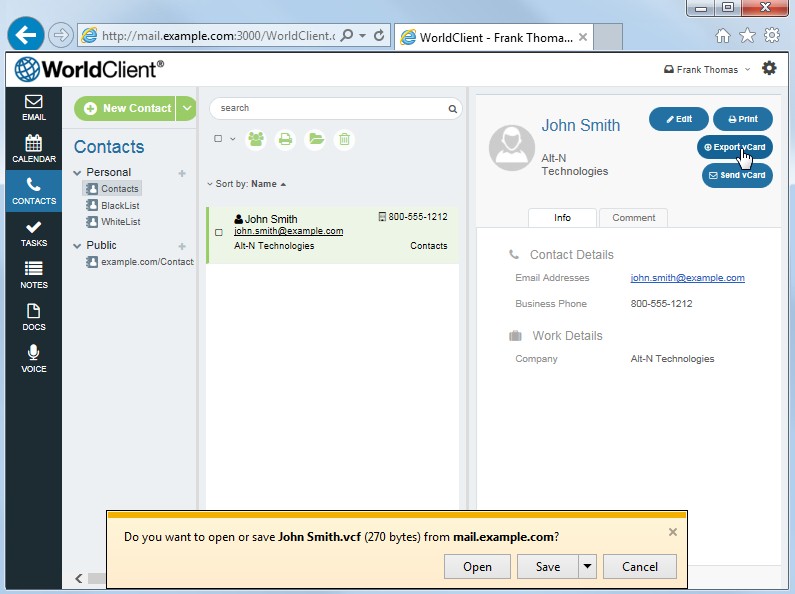Open the Notes section in sidebar

33,275
